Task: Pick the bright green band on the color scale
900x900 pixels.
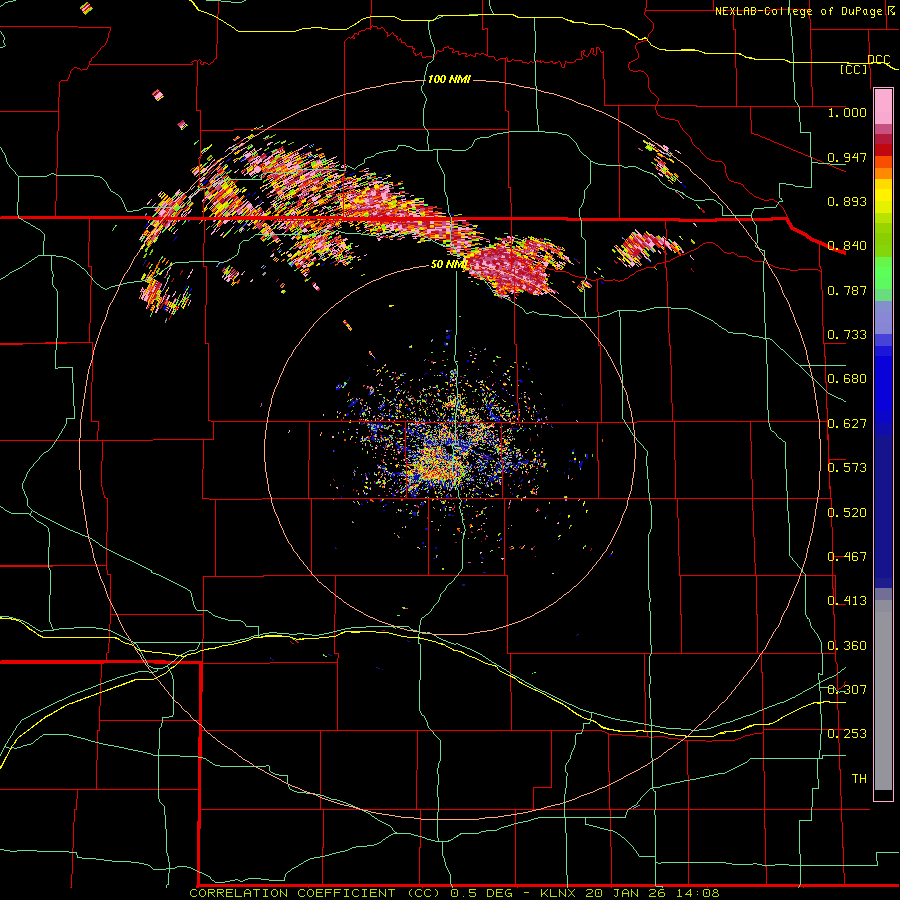Action: coord(883,273)
